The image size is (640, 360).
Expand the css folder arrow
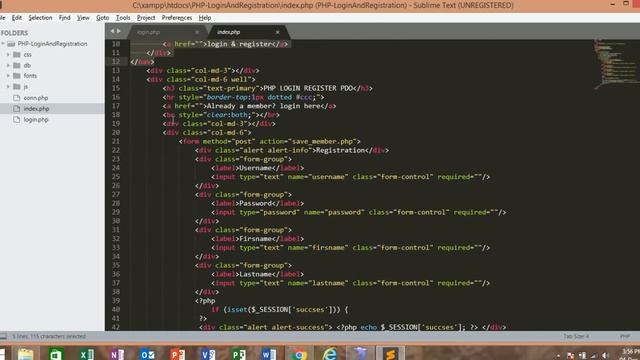coord(8,54)
